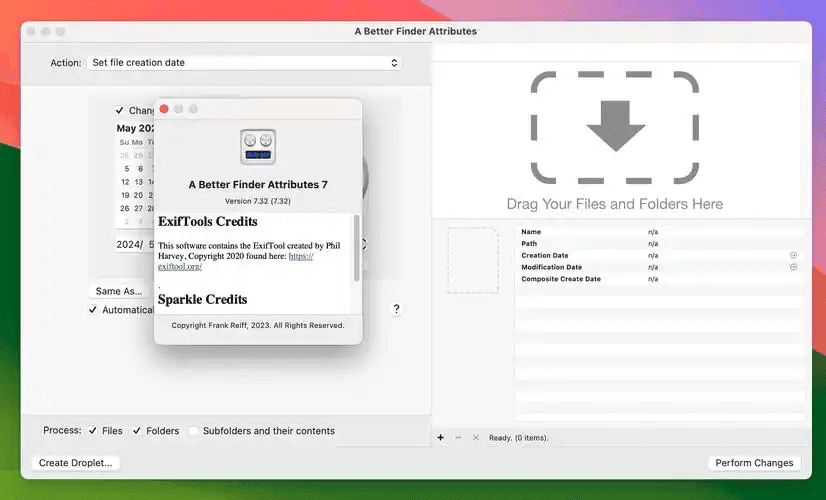Uncheck the Folders checkbox
The width and height of the screenshot is (826, 500).
[137, 431]
